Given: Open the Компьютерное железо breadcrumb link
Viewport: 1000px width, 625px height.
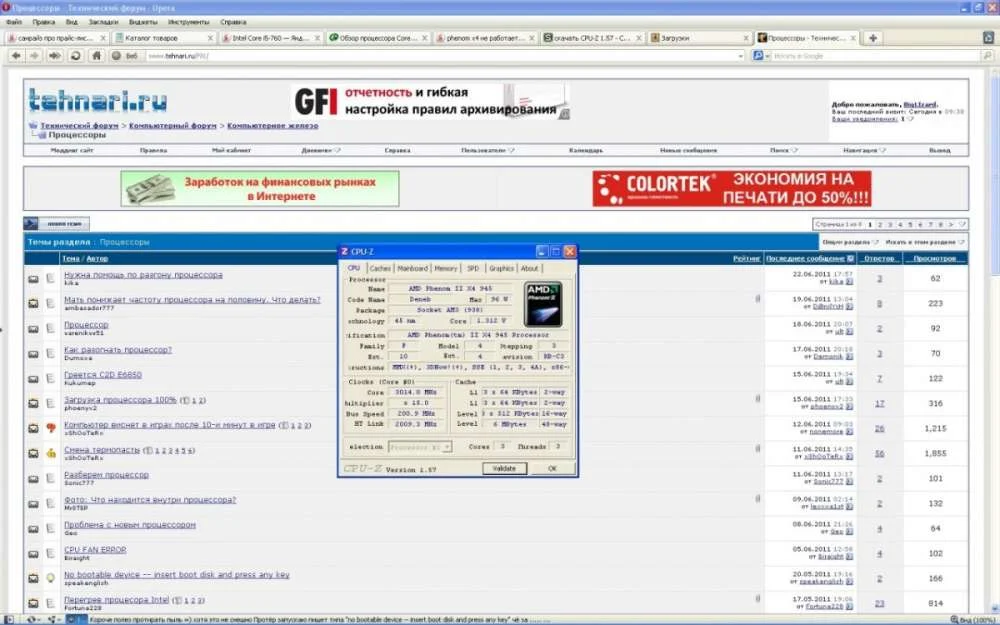Looking at the screenshot, I should [272, 126].
